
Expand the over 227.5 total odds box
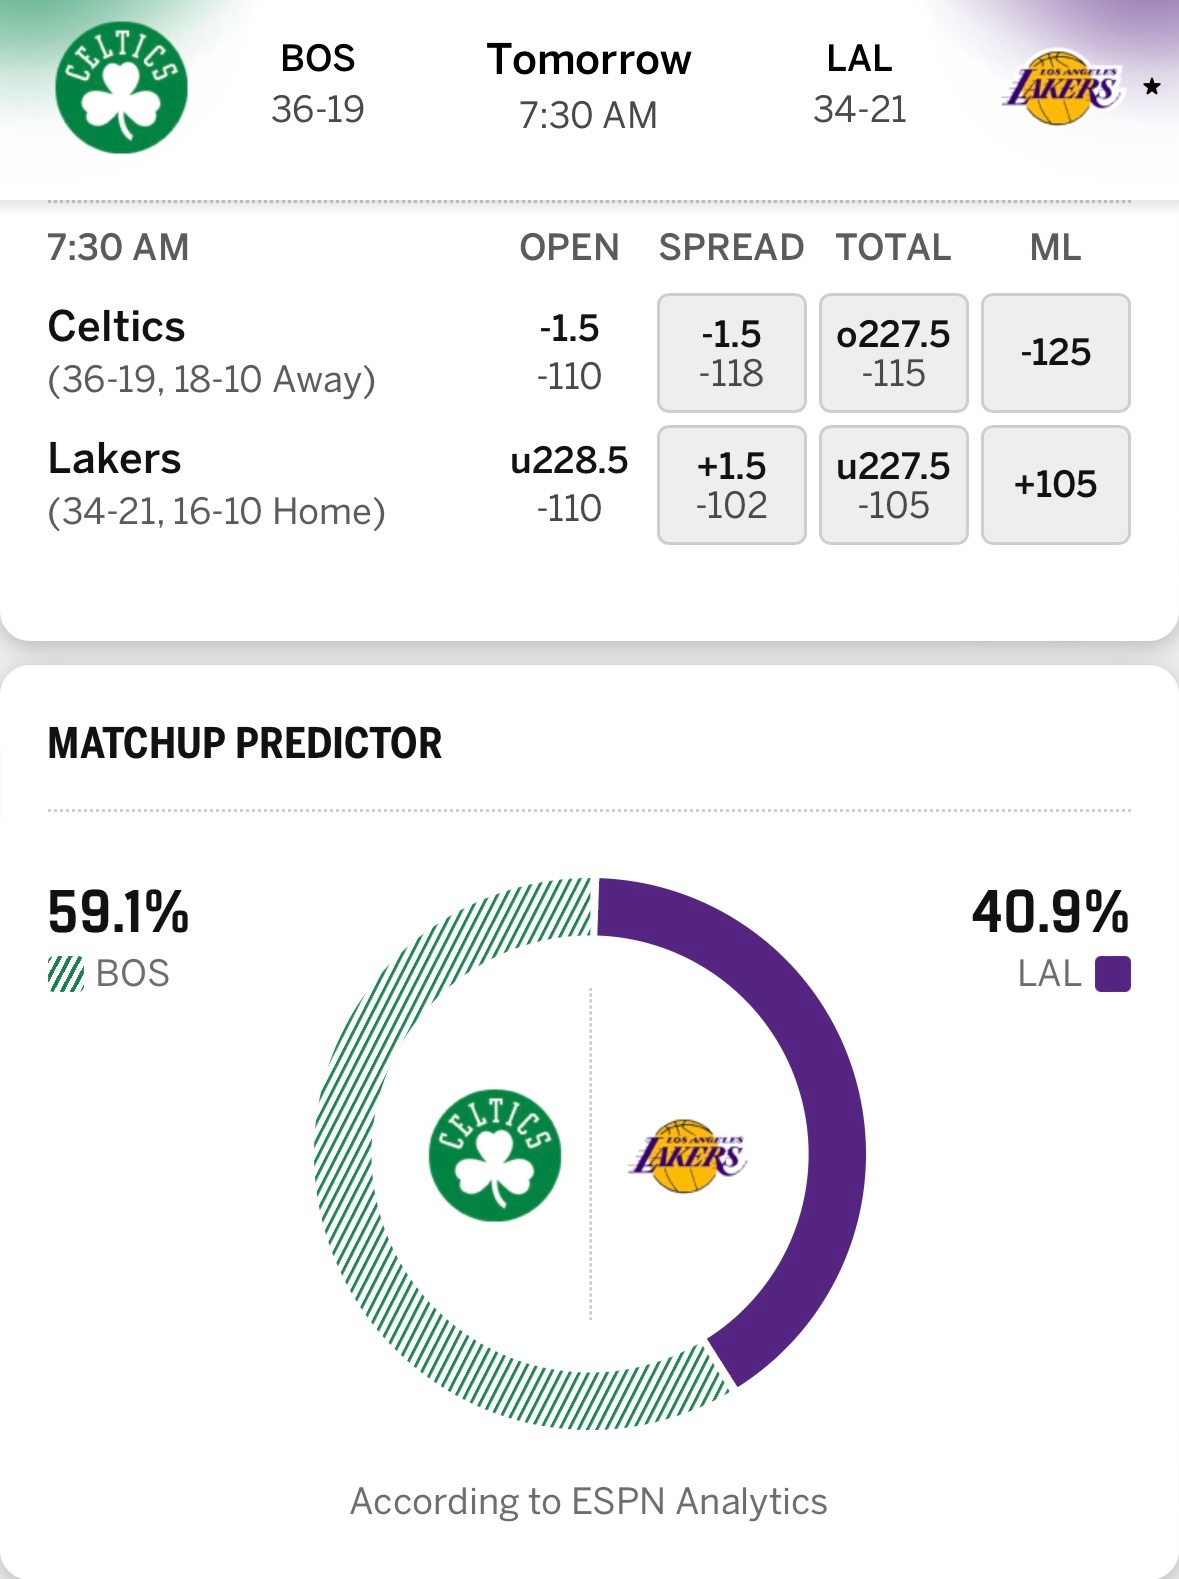pyautogui.click(x=893, y=352)
